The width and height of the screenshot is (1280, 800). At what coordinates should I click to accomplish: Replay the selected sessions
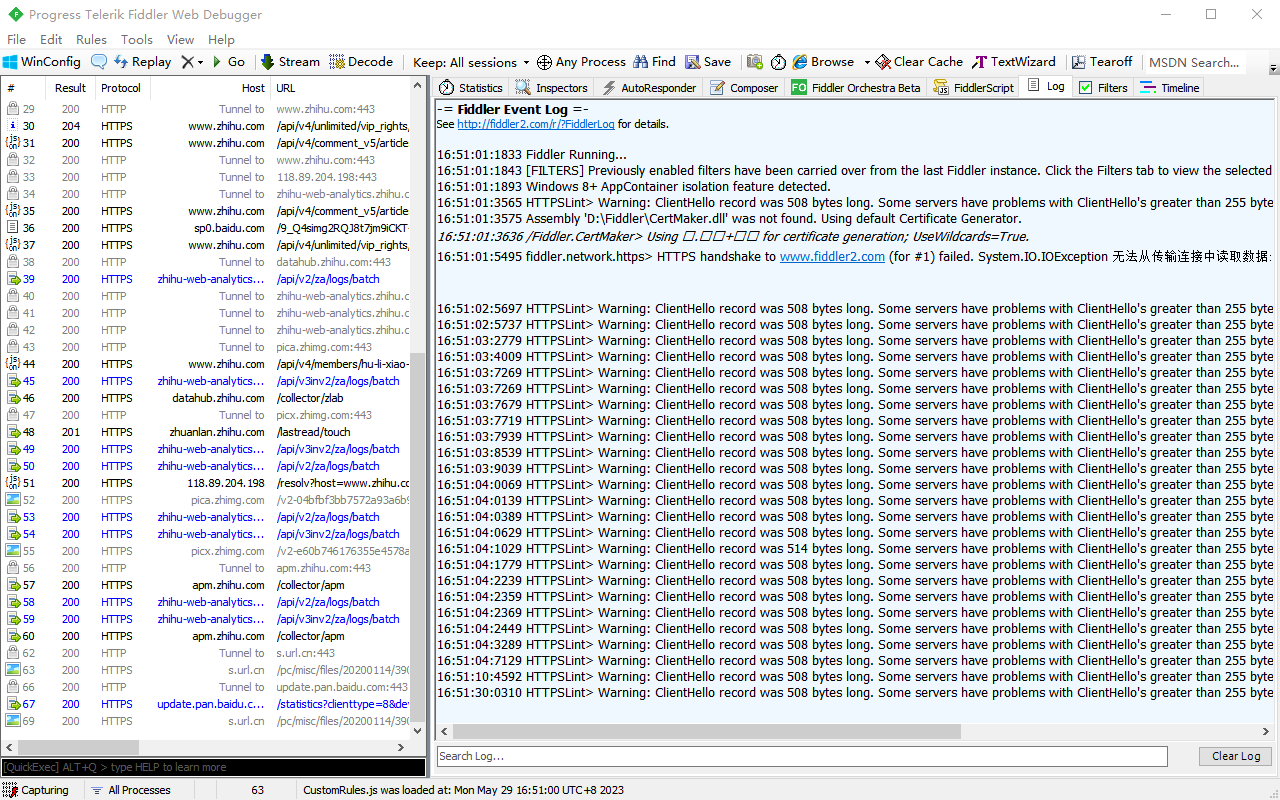click(x=142, y=62)
